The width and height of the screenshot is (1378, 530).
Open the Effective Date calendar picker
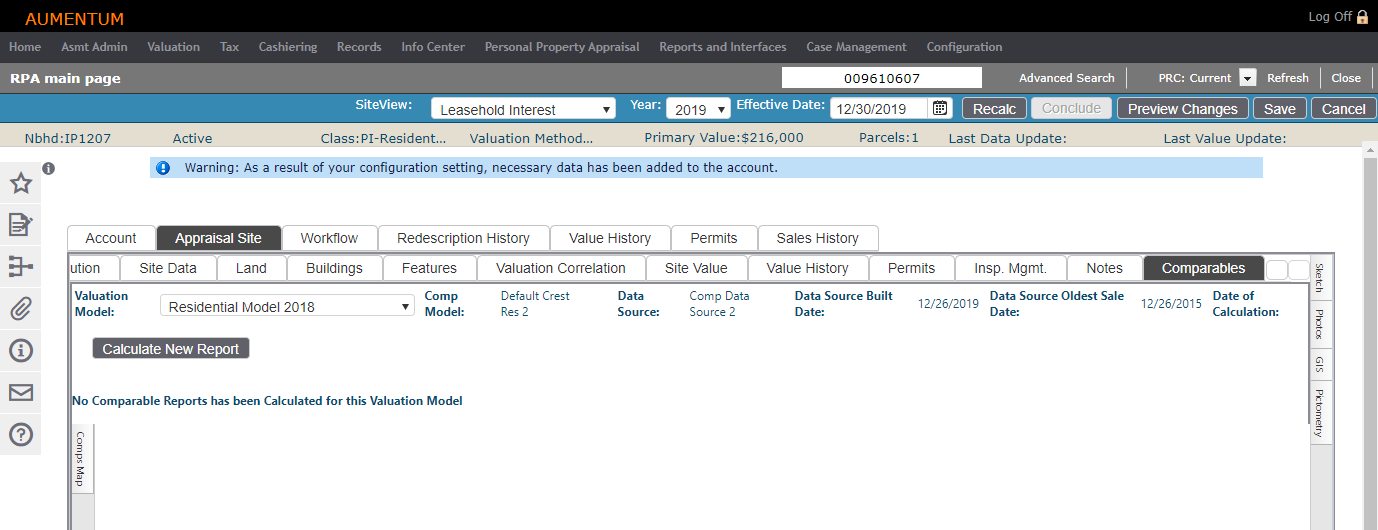click(x=940, y=109)
